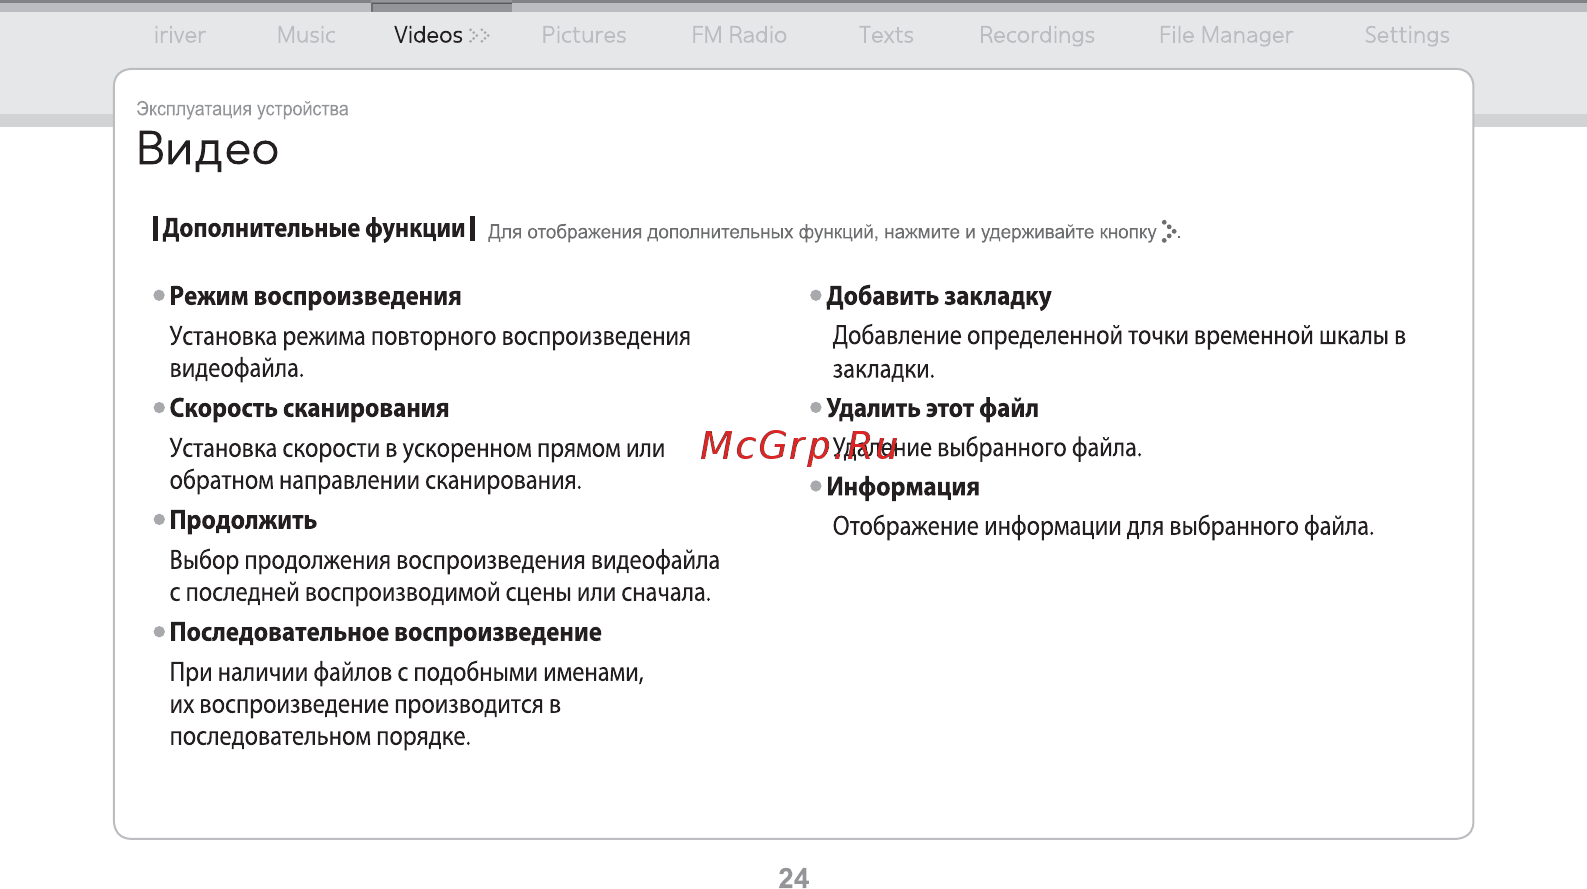1587x889 pixels.
Task: Click 'Последовательное воспроизведение' heading
Action: (x=385, y=633)
